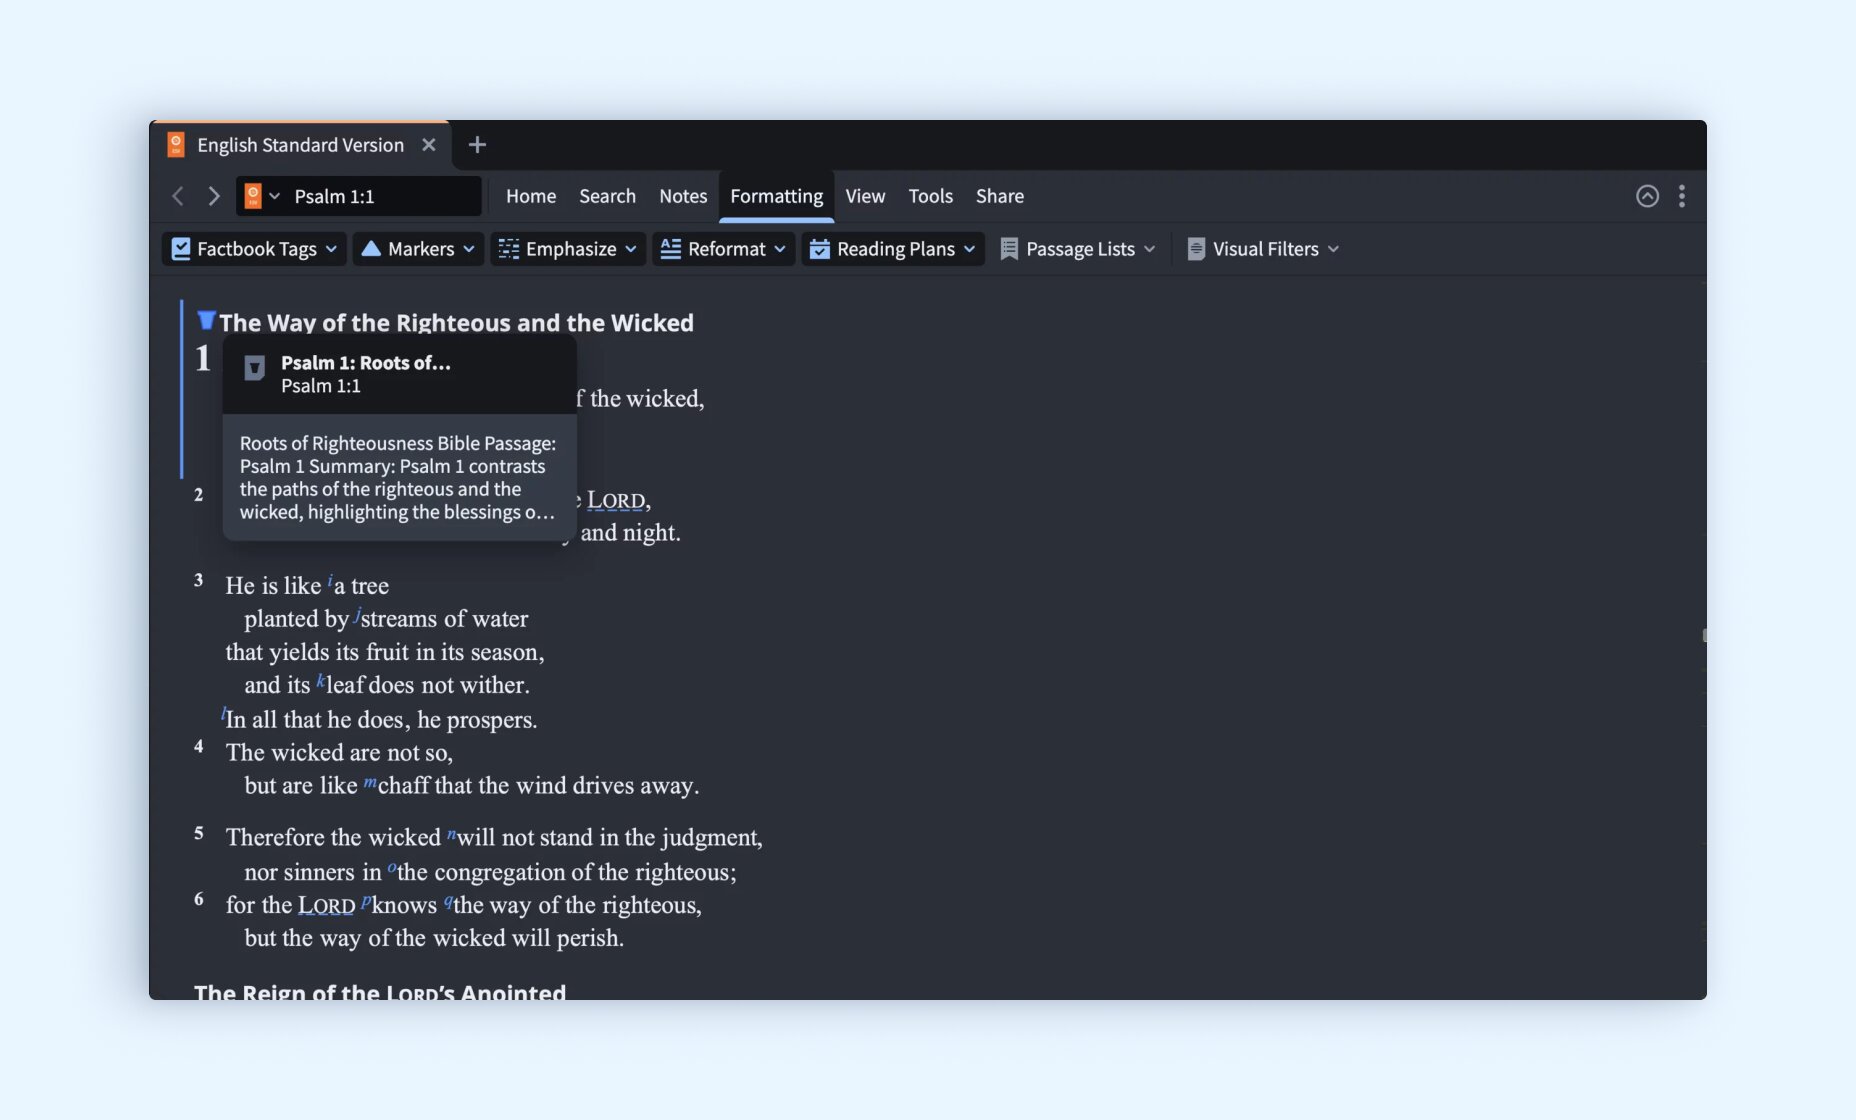The height and width of the screenshot is (1120, 1856).
Task: Click footnote marker l before 'In all that he does'
Action: point(223,714)
